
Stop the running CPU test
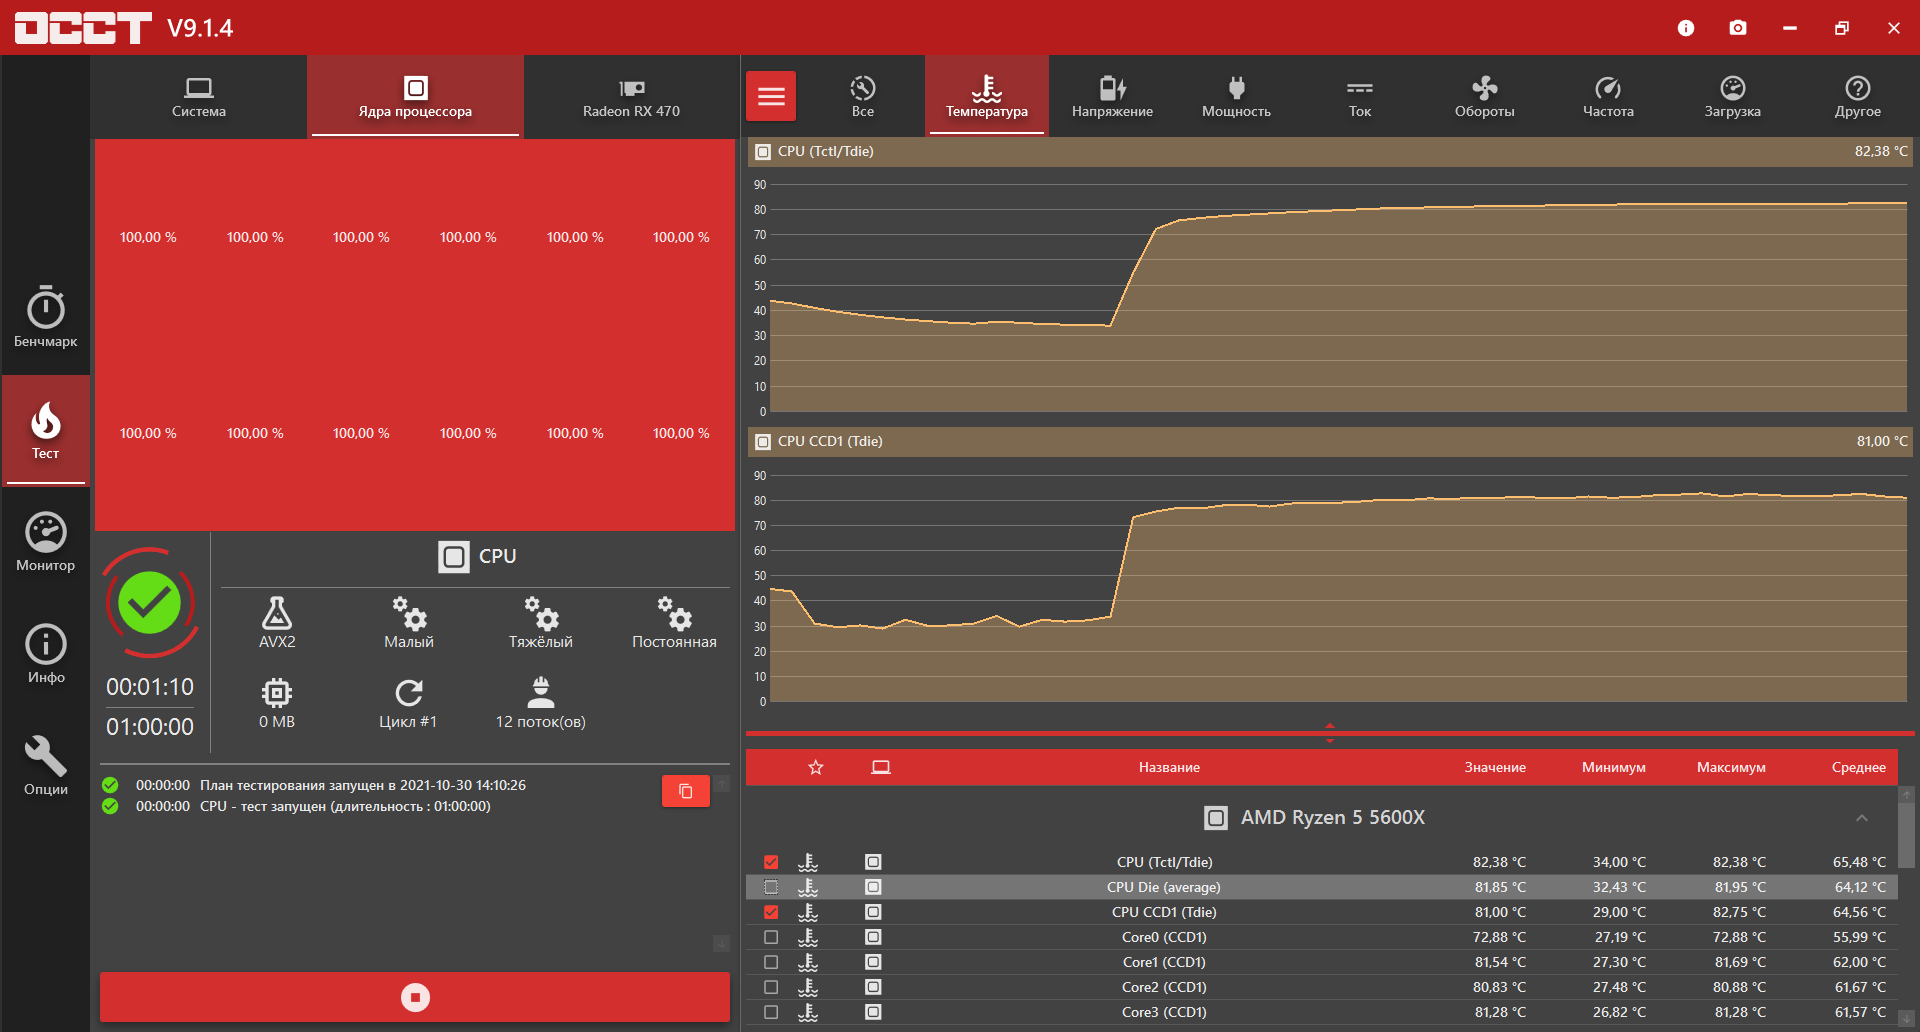coord(415,997)
